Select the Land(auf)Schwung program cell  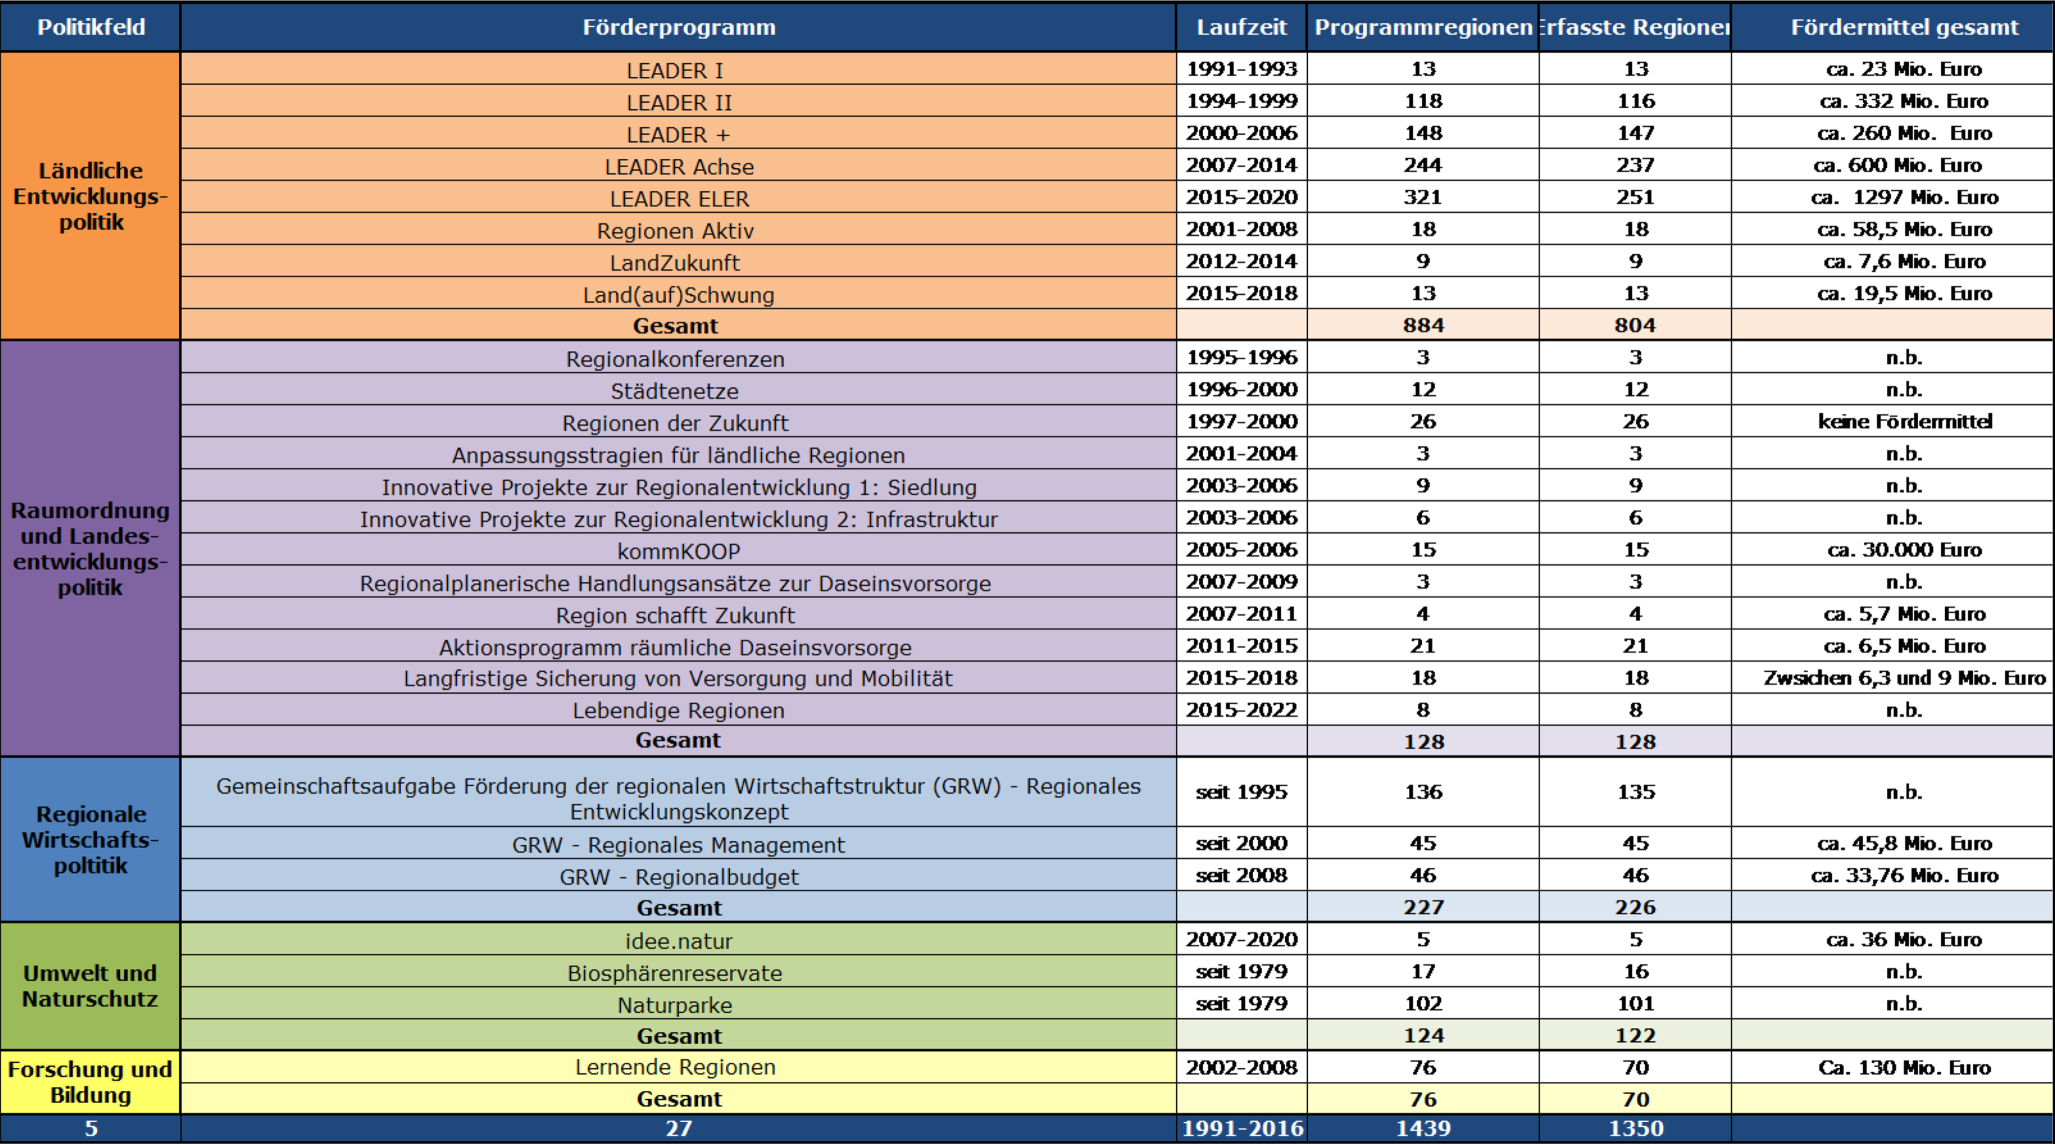click(678, 293)
